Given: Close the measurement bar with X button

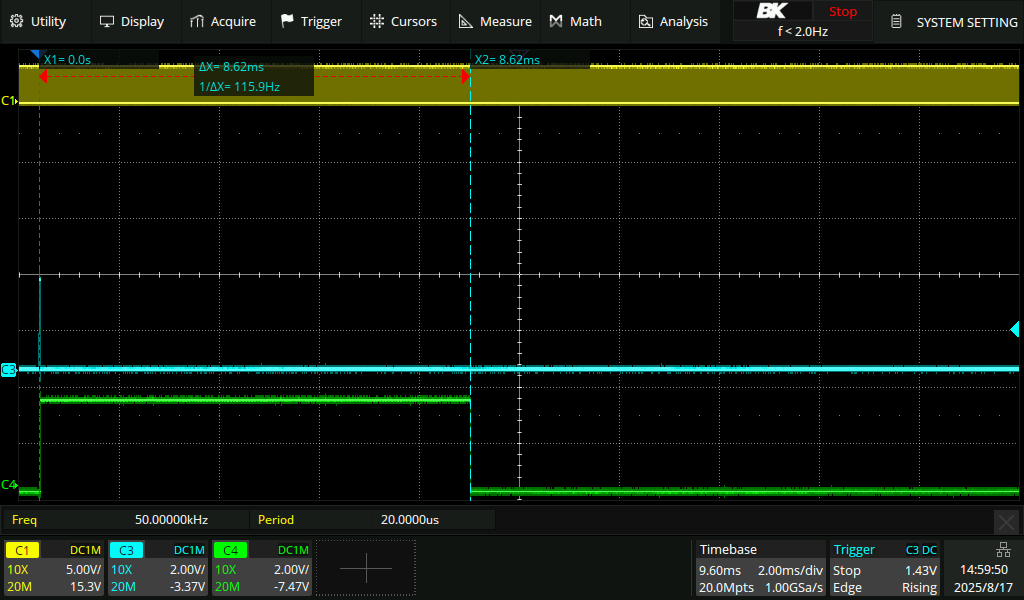Looking at the screenshot, I should (1006, 522).
